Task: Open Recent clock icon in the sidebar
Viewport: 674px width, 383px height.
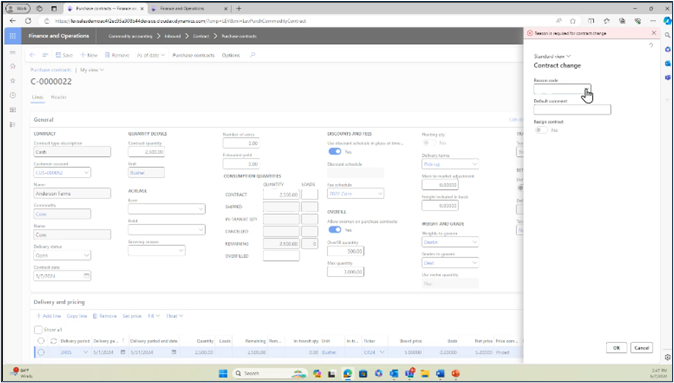Action: click(12, 95)
